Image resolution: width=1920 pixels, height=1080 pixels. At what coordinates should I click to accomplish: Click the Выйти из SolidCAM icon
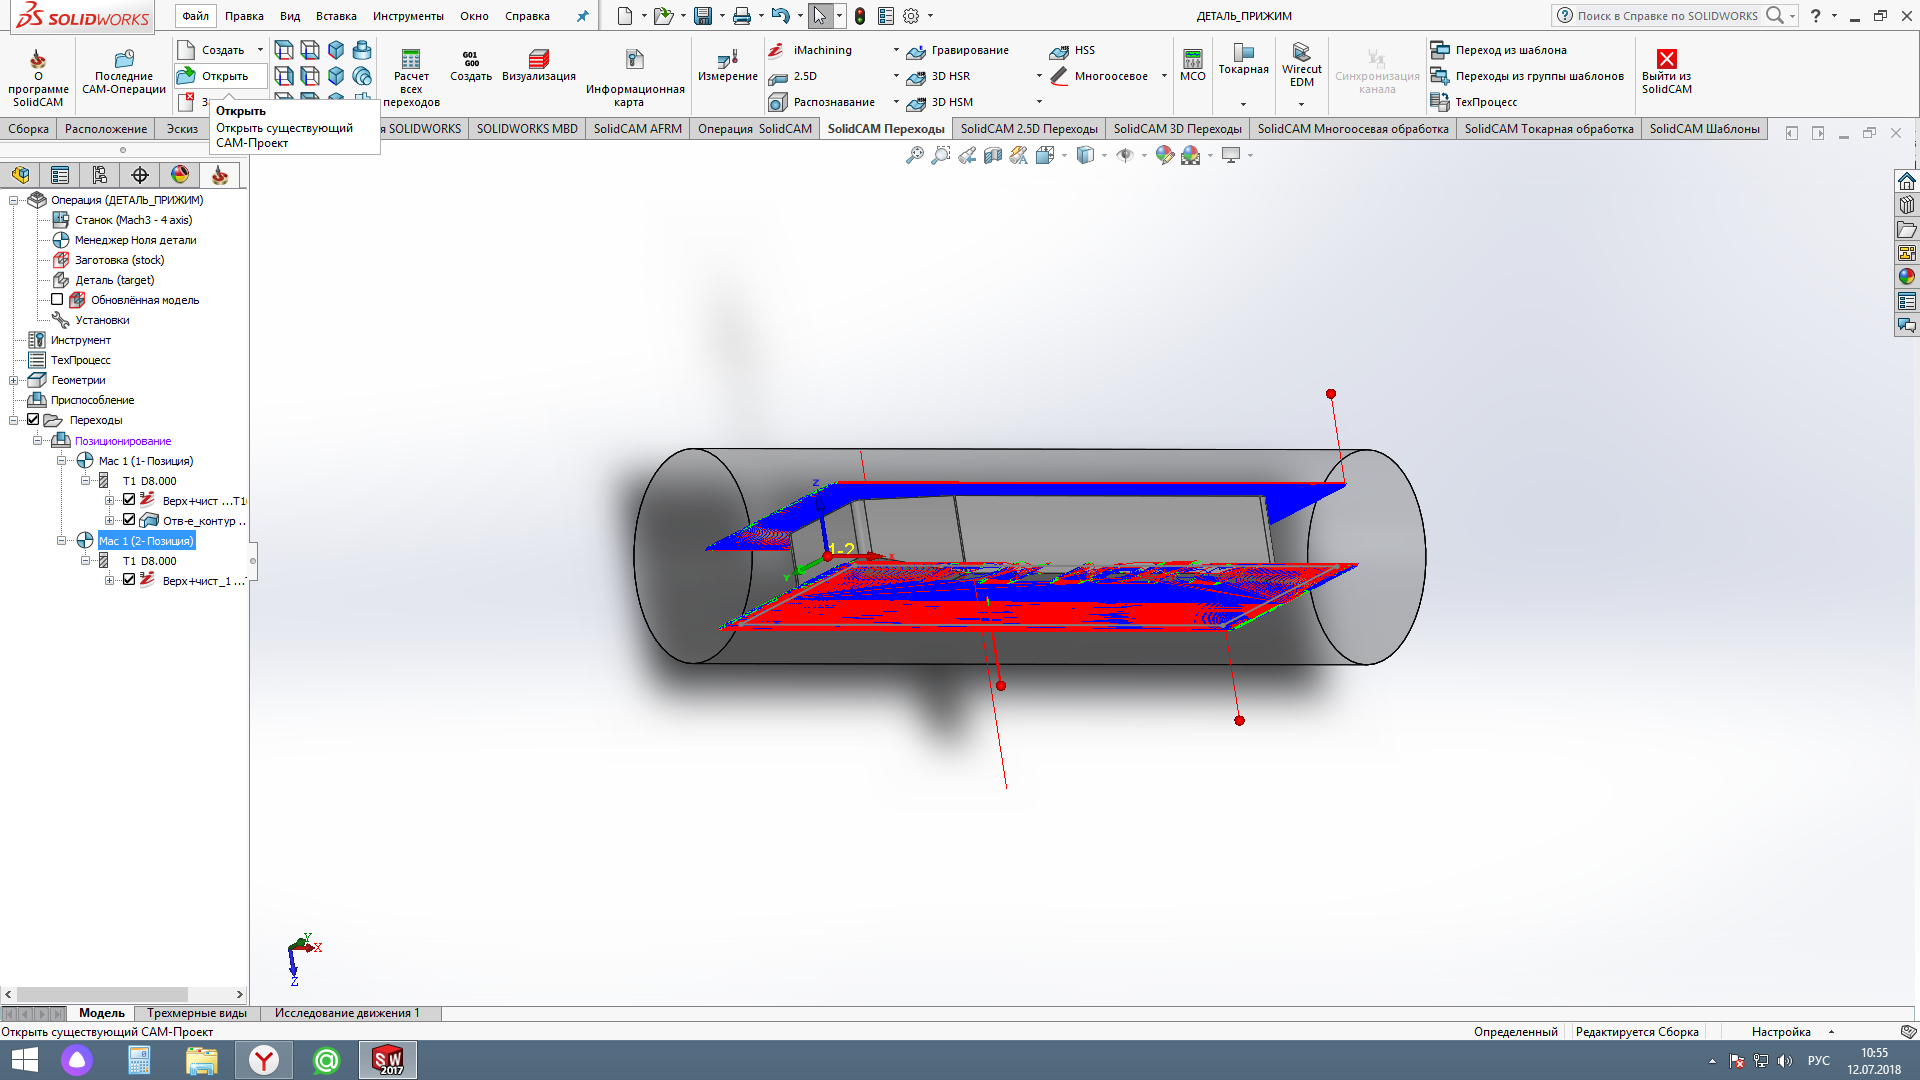point(1666,60)
